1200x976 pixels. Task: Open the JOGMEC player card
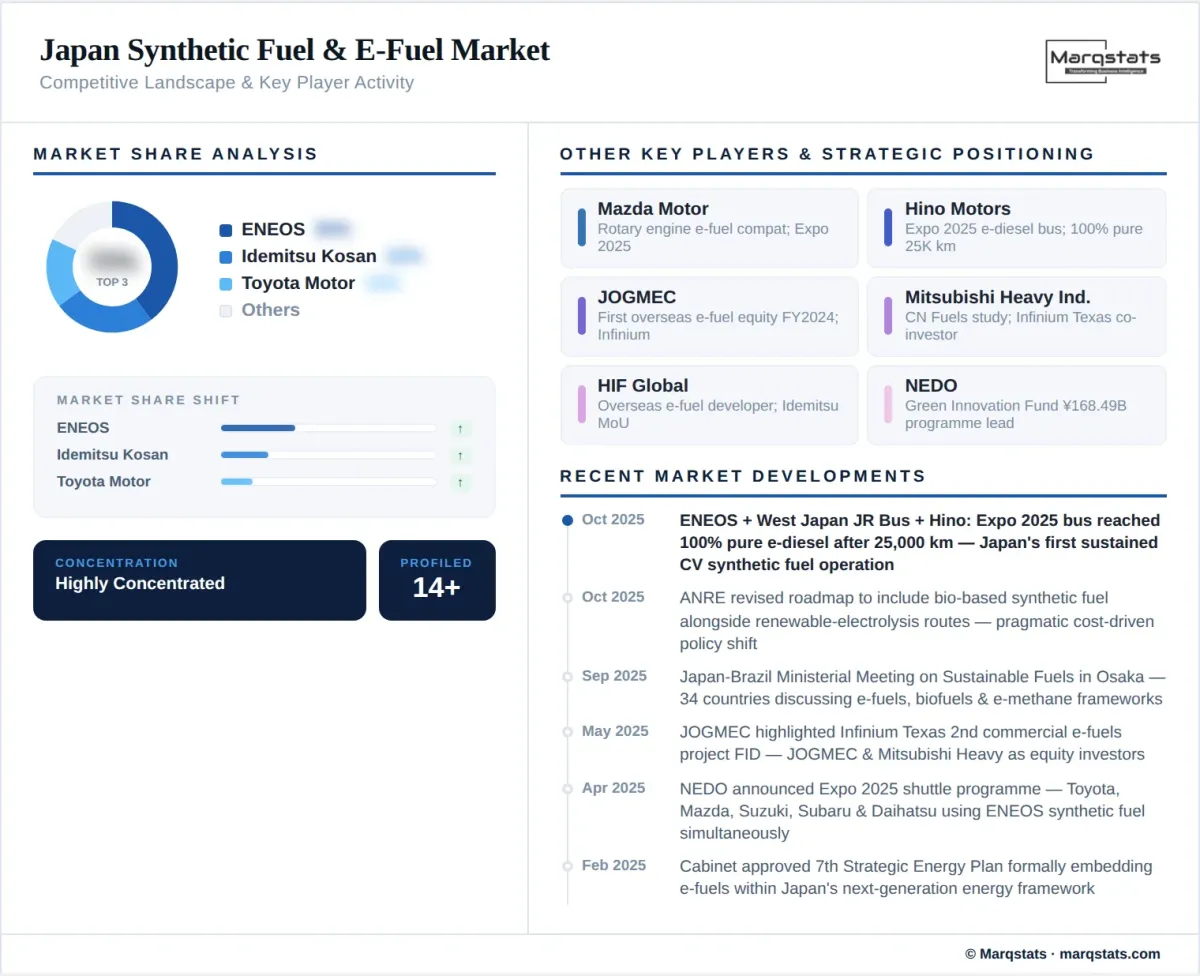(x=709, y=316)
